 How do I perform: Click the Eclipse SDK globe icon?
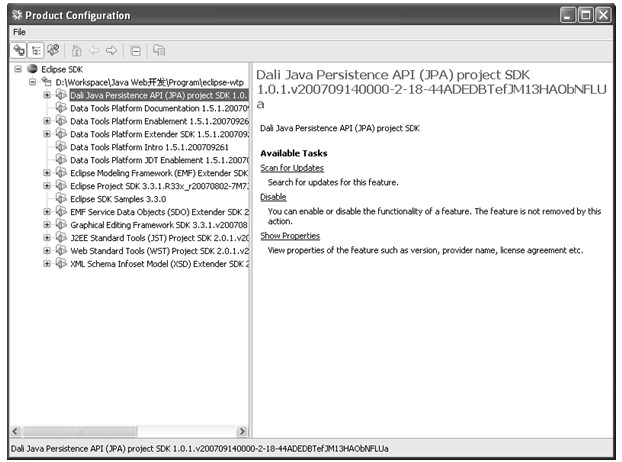coord(32,69)
